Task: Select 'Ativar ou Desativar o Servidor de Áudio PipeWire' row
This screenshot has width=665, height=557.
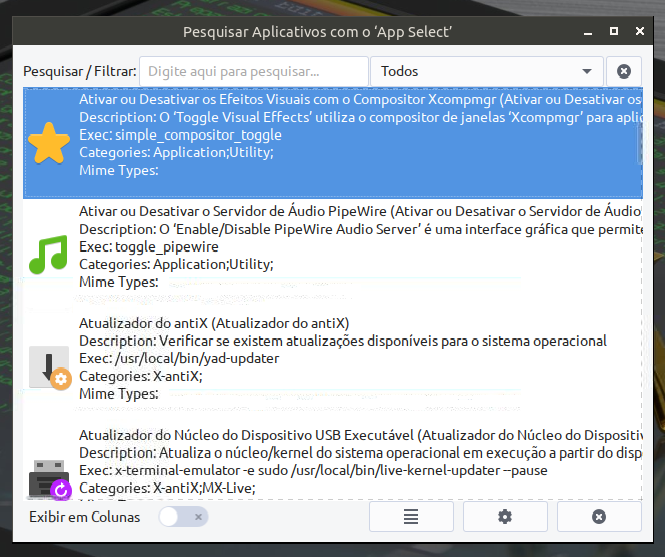Action: coord(333,255)
